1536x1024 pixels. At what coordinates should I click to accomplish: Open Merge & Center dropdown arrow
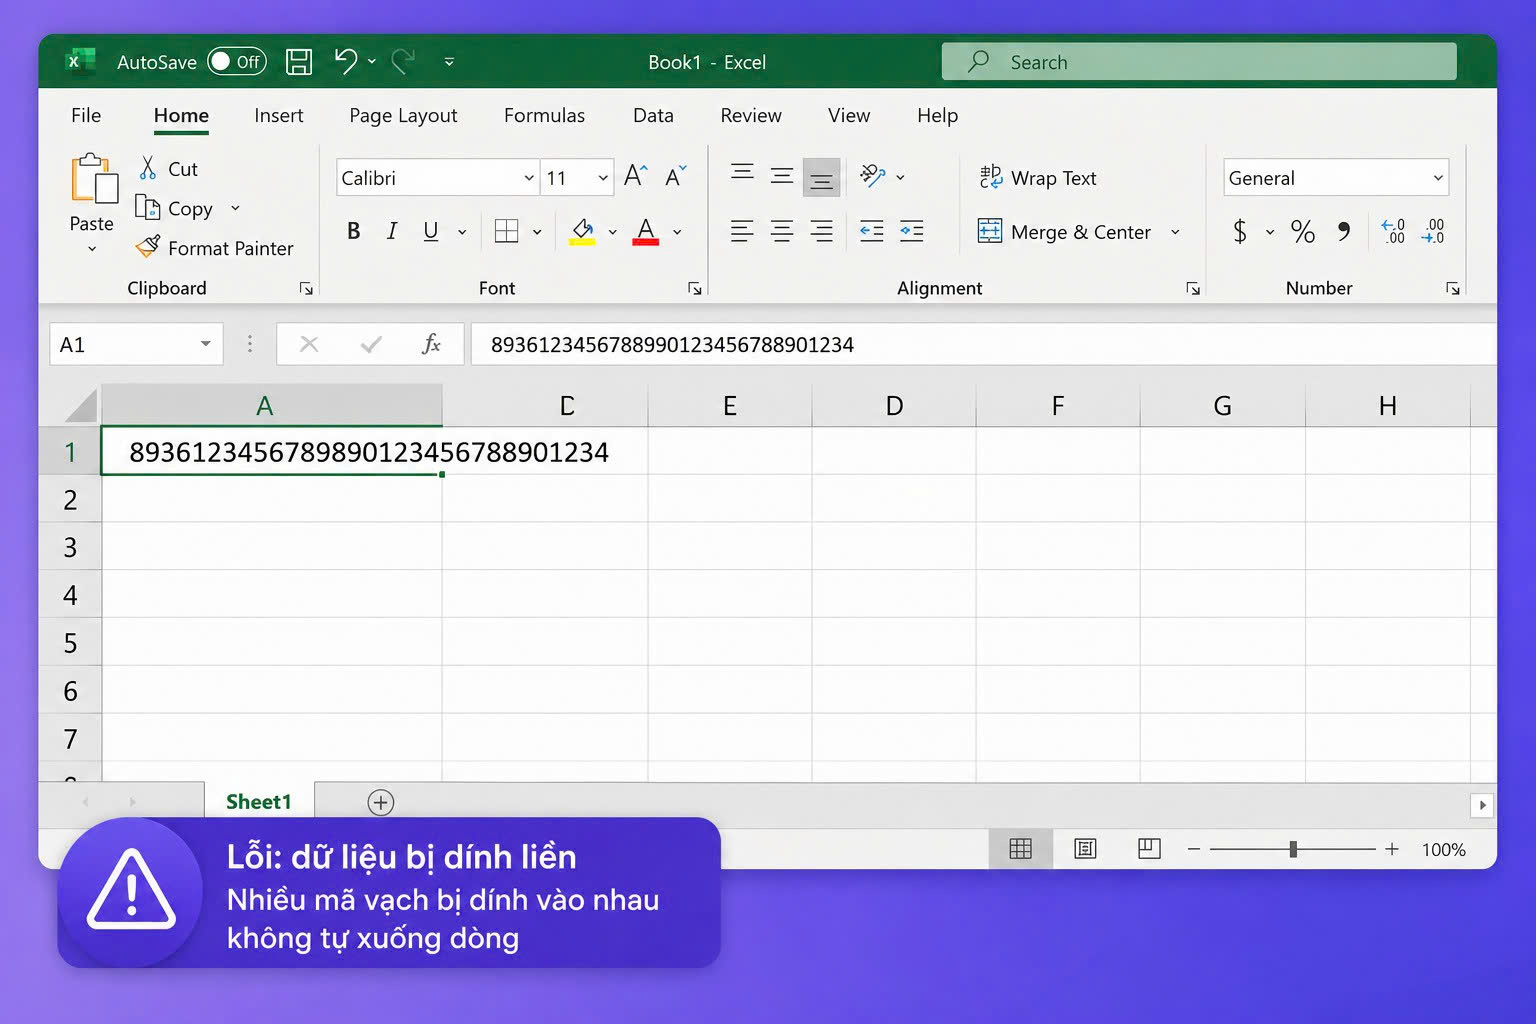tap(1175, 232)
